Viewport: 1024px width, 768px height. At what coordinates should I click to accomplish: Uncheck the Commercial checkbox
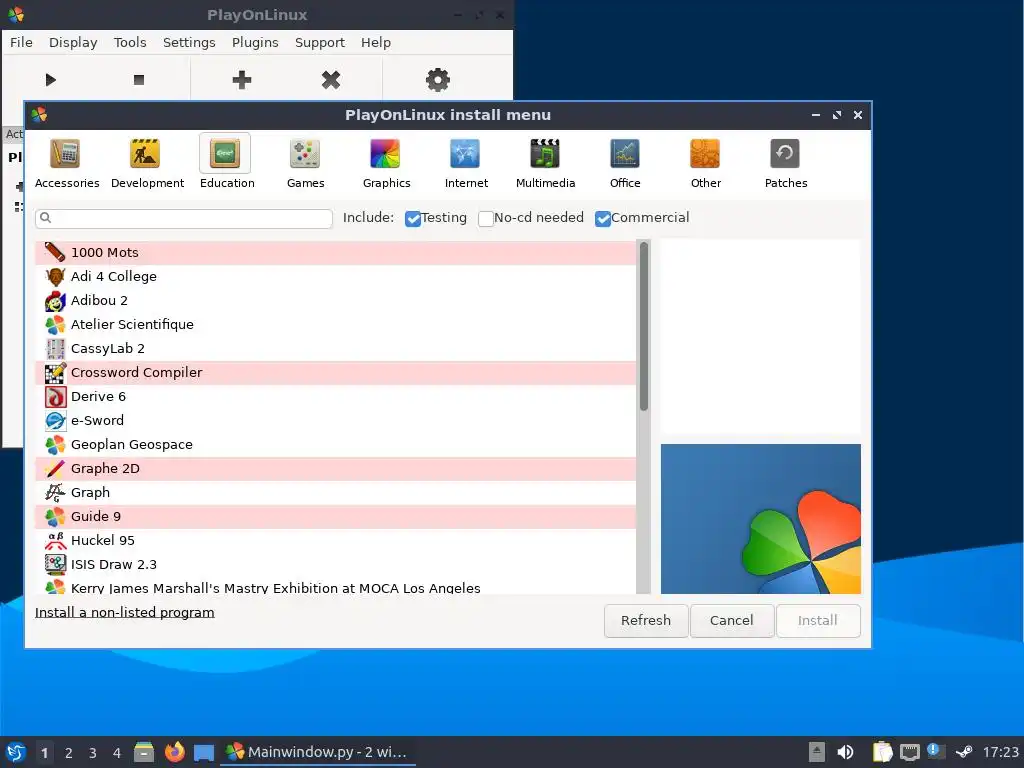coord(603,219)
